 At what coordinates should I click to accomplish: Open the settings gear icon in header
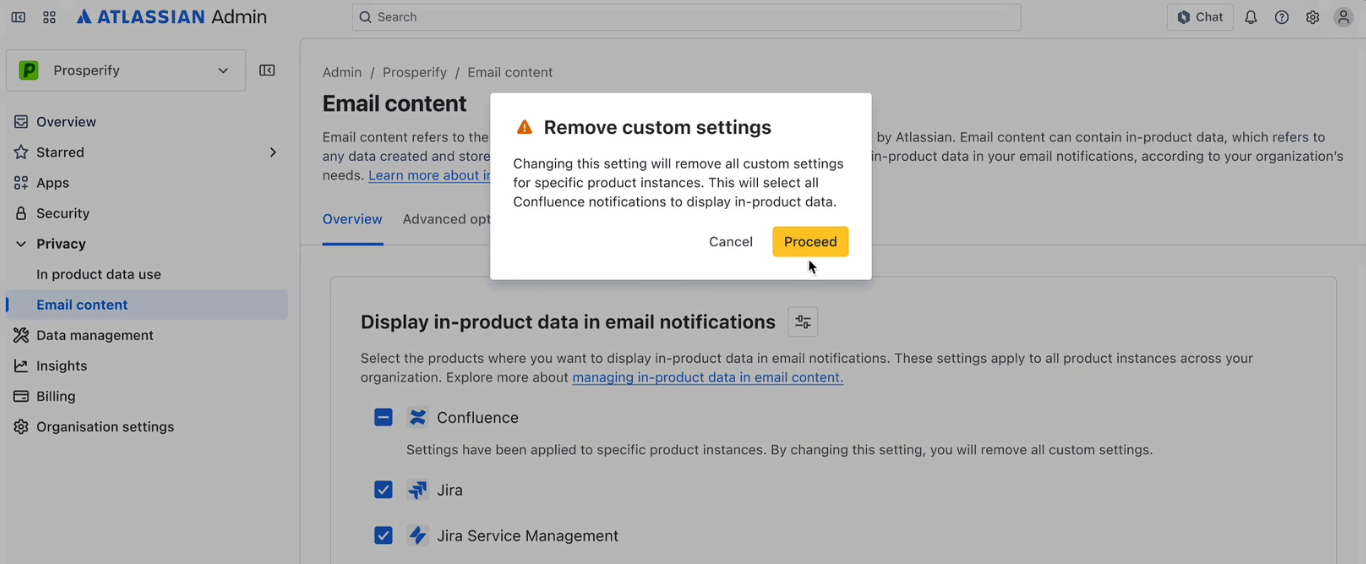click(x=1313, y=17)
